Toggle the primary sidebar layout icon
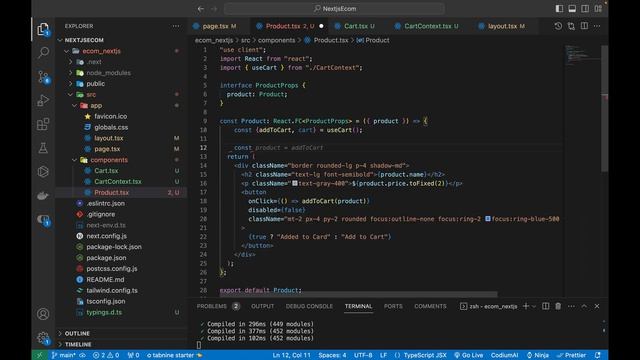640x360 pixels. pyautogui.click(x=559, y=9)
